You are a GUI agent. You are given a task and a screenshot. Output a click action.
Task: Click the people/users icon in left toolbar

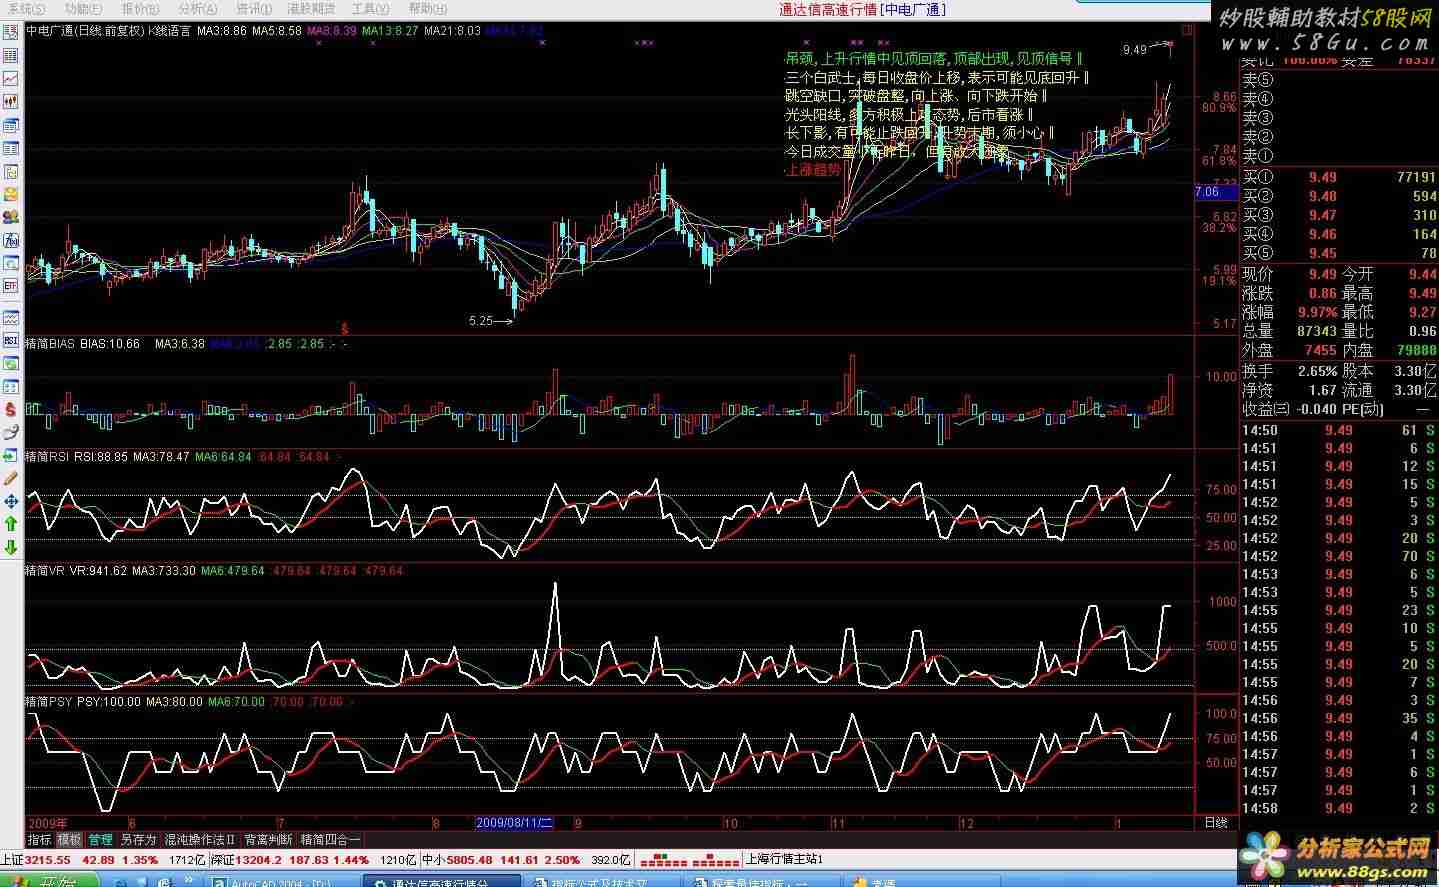[x=11, y=217]
